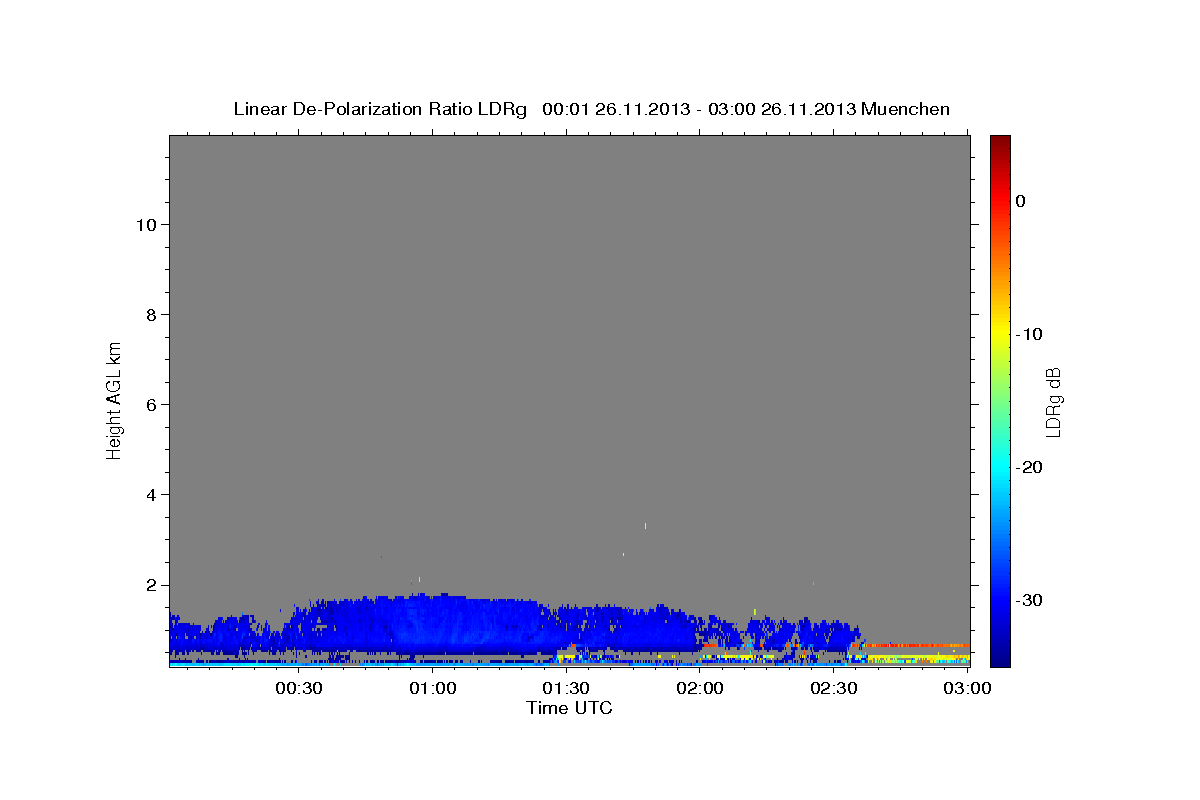This screenshot has width=1200, height=800.
Task: Click the colorbar value 0
Action: [x=1021, y=201]
